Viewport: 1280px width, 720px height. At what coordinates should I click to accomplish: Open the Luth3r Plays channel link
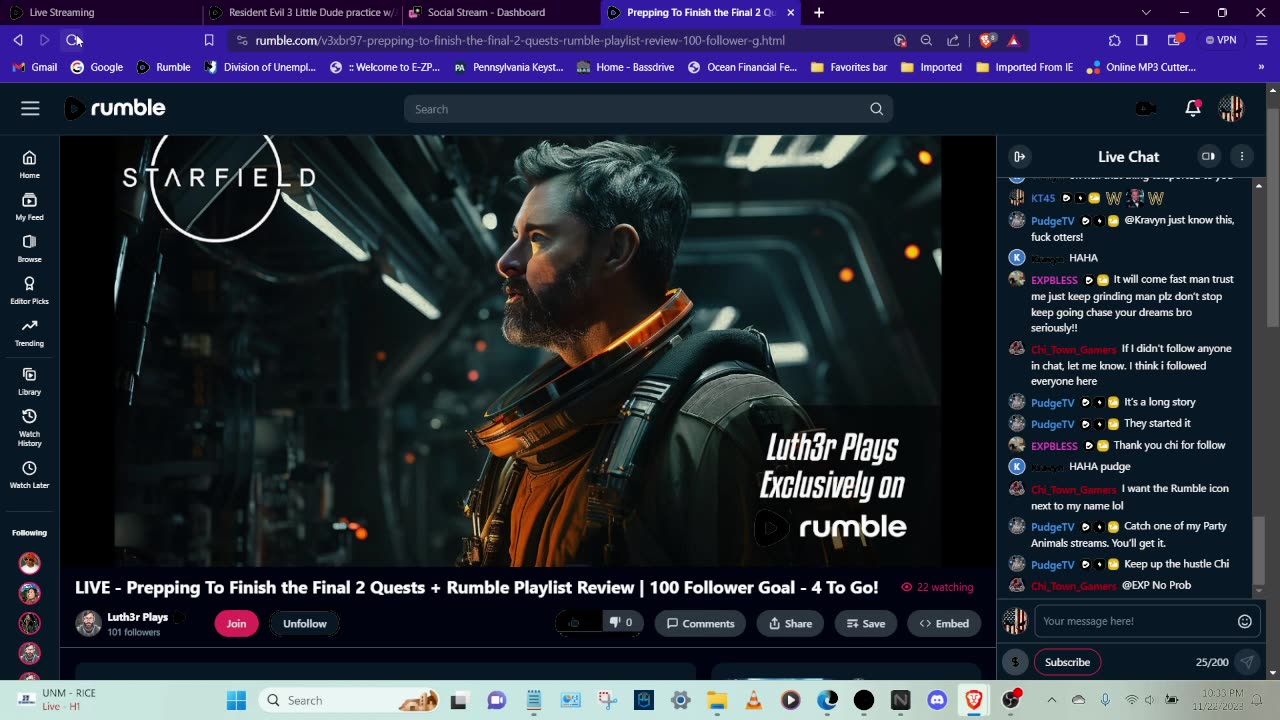point(138,617)
